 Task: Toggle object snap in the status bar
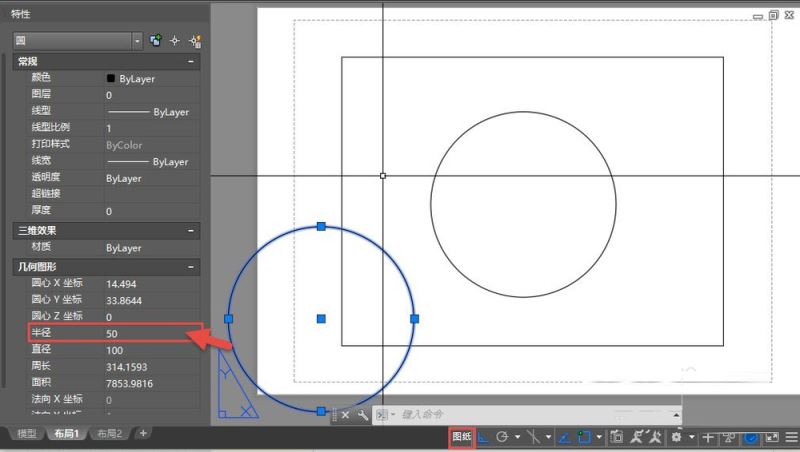584,437
